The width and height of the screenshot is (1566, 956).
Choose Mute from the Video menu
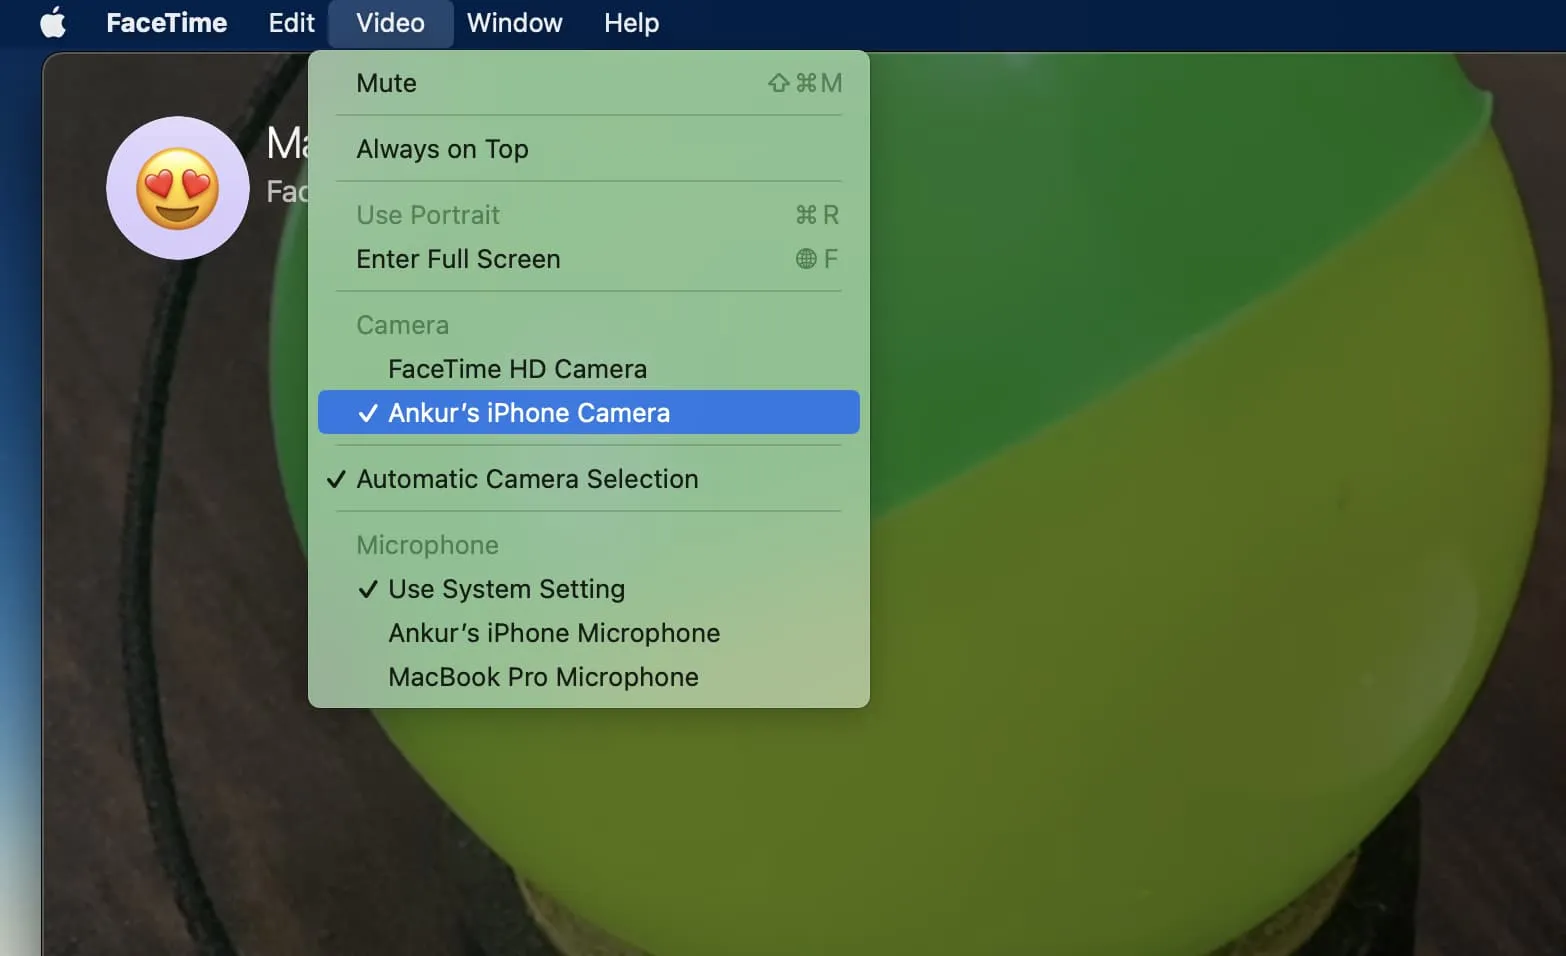click(x=589, y=83)
